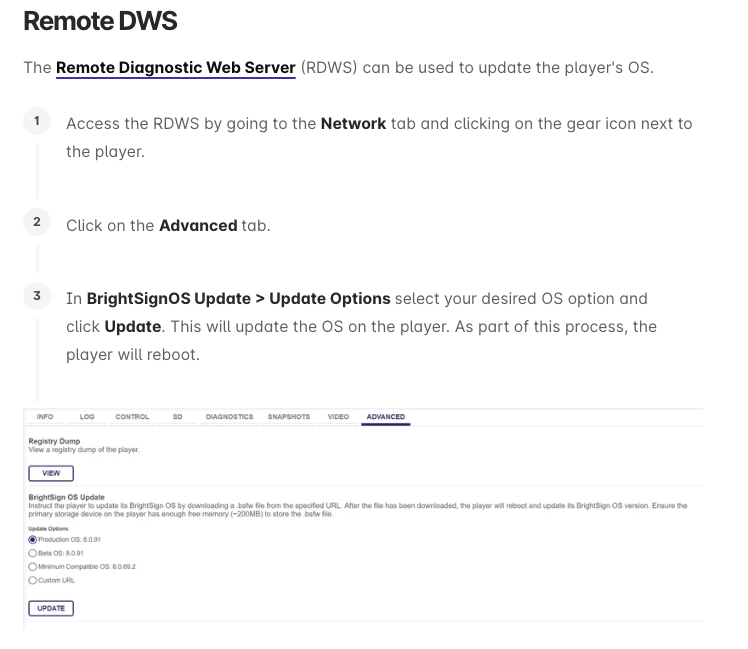Go to the SD tab
The height and width of the screenshot is (649, 748).
point(177,417)
